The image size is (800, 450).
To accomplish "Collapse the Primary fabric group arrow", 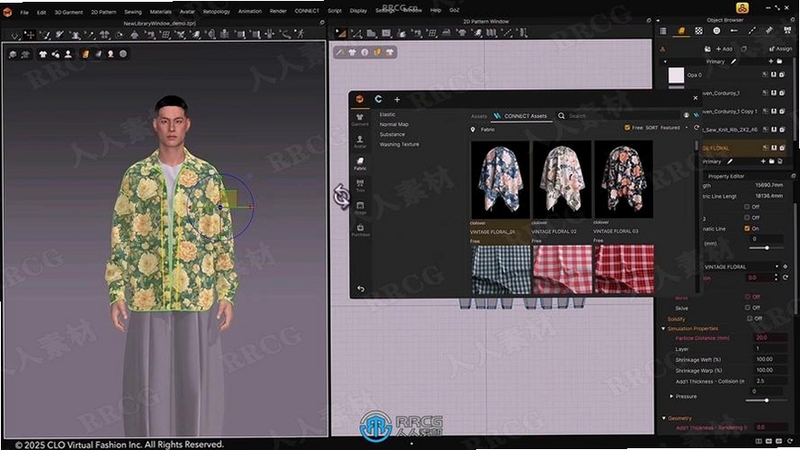I will (665, 62).
